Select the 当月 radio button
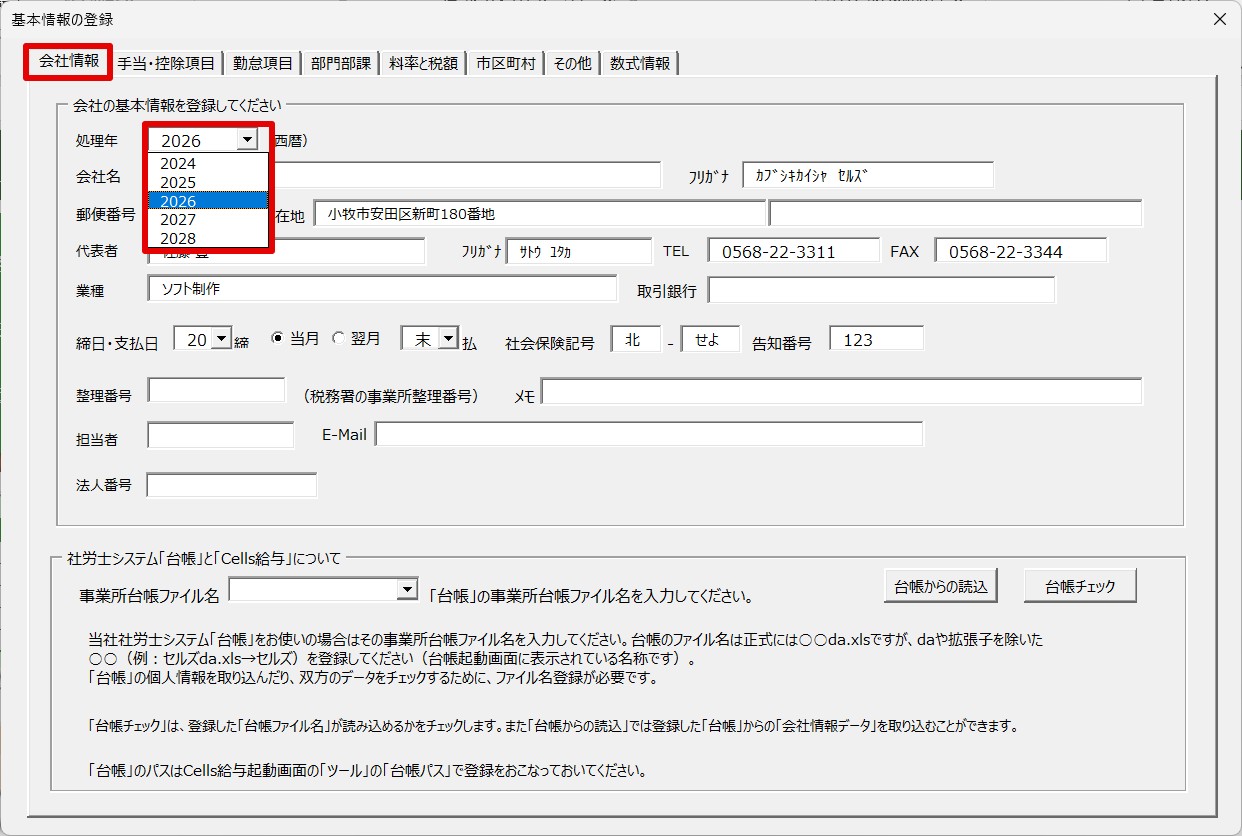Viewport: 1242px width, 836px height. click(x=278, y=339)
